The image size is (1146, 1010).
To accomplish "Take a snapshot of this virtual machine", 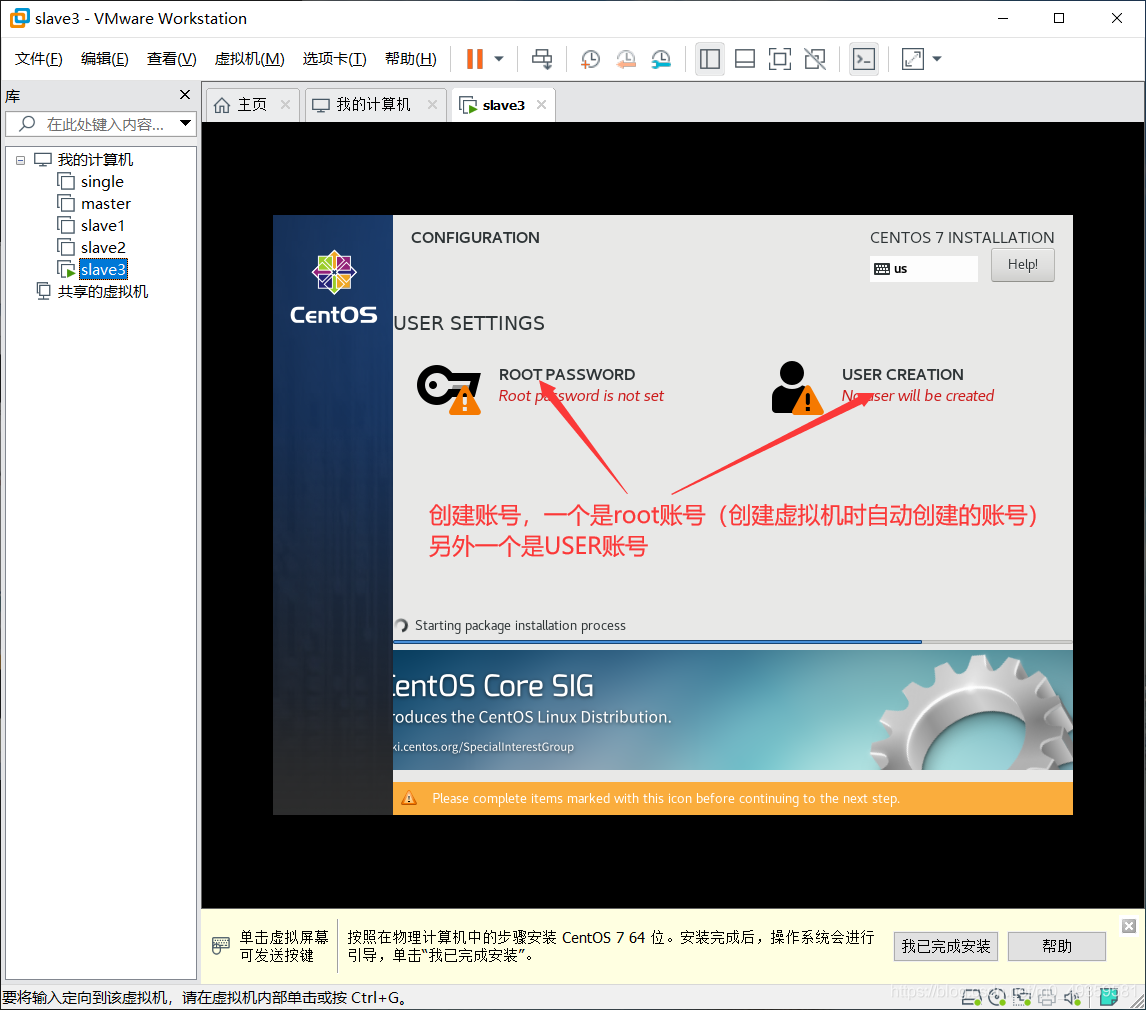I will (590, 59).
